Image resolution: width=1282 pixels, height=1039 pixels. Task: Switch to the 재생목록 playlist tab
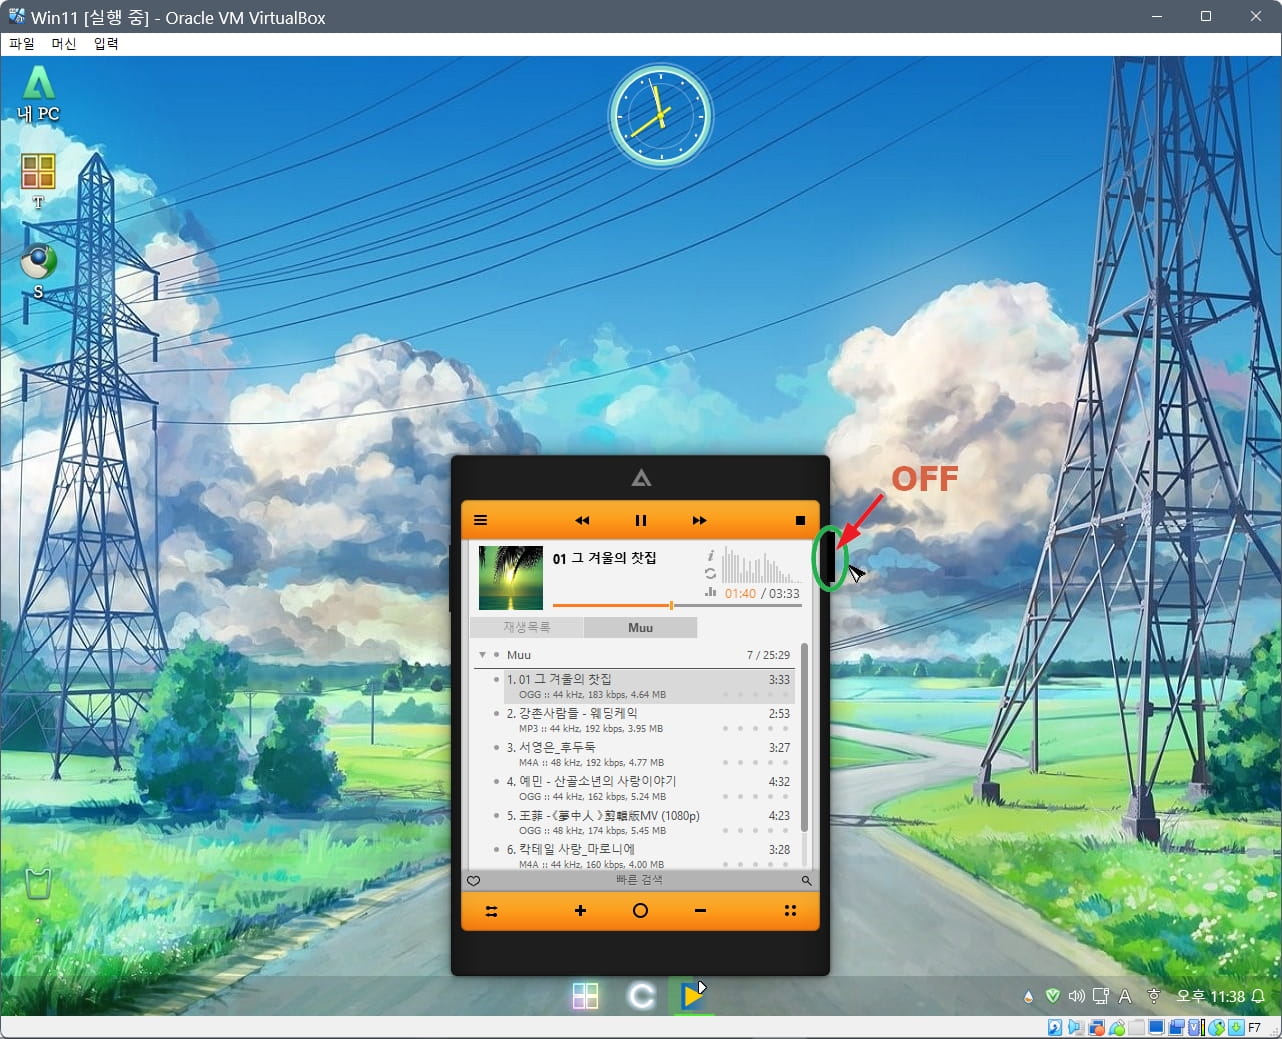point(527,627)
